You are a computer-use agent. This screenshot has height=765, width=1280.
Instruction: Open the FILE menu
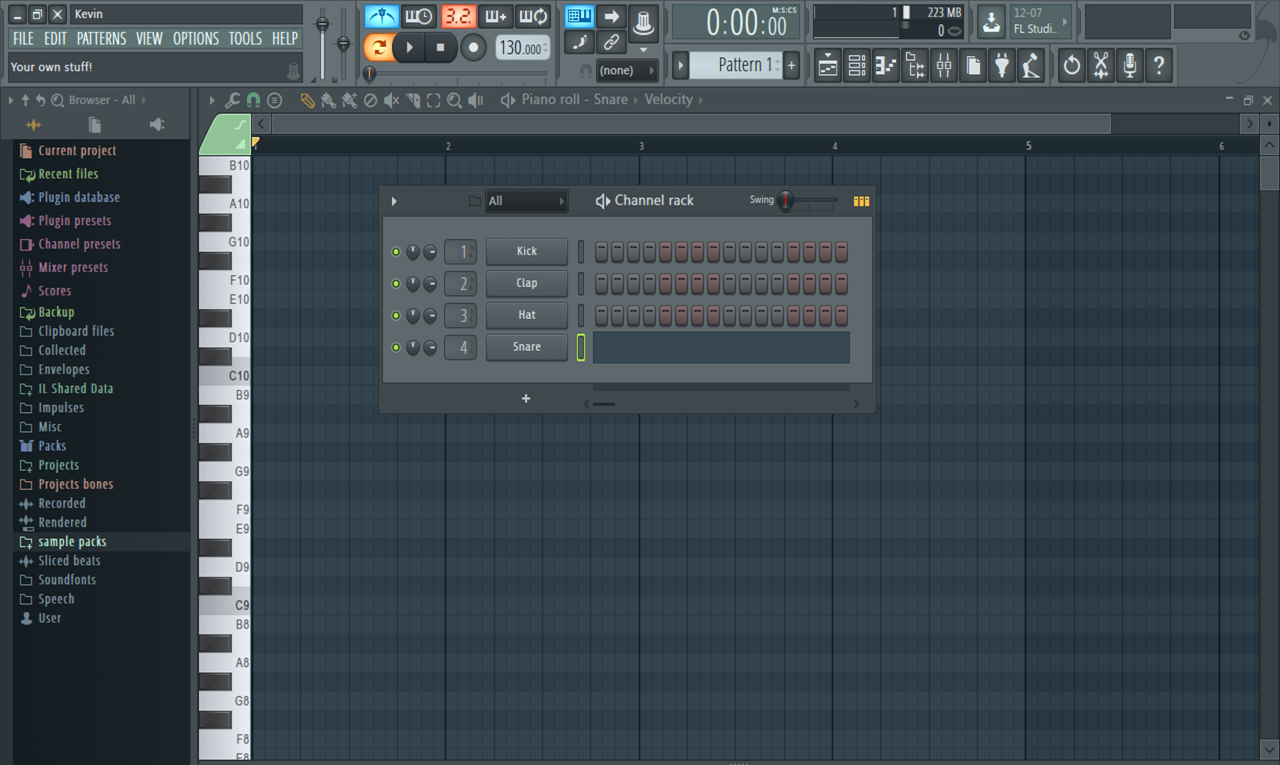(23, 39)
